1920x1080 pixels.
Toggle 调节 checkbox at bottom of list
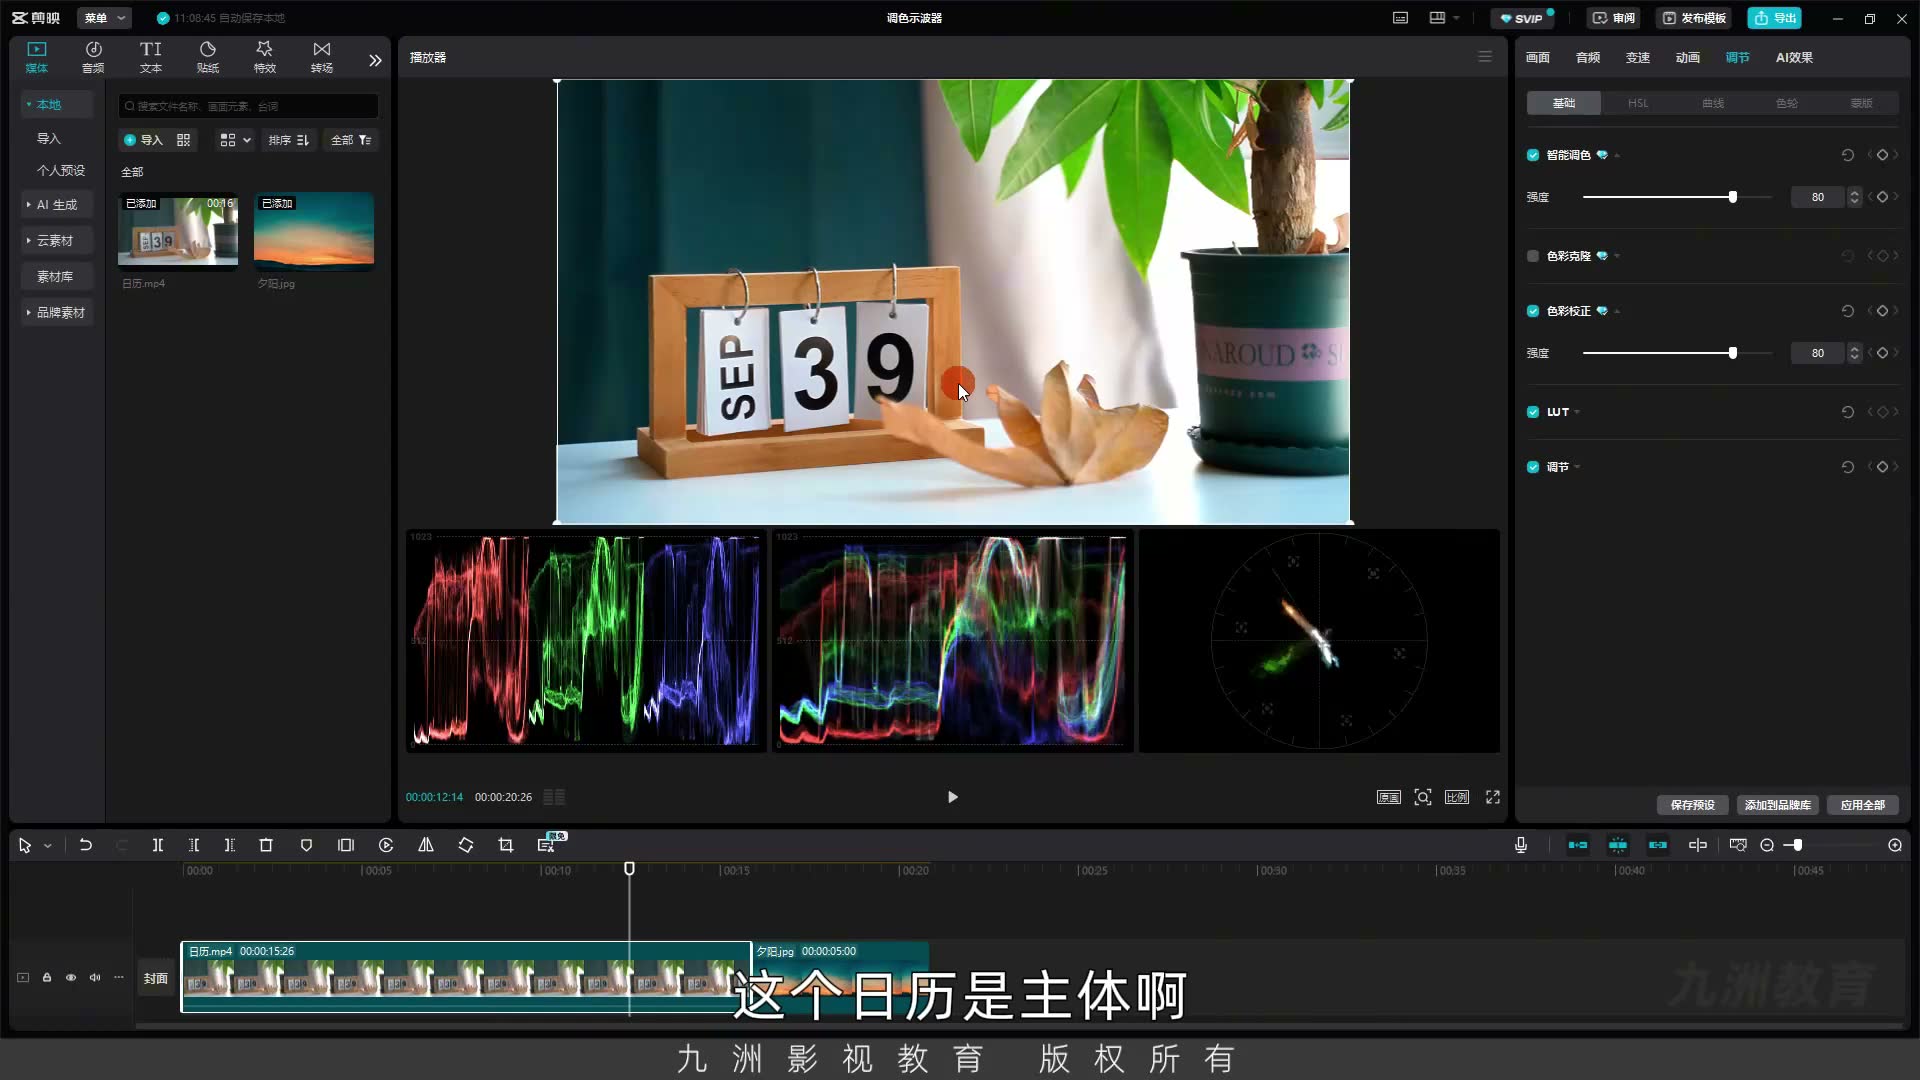point(1533,467)
